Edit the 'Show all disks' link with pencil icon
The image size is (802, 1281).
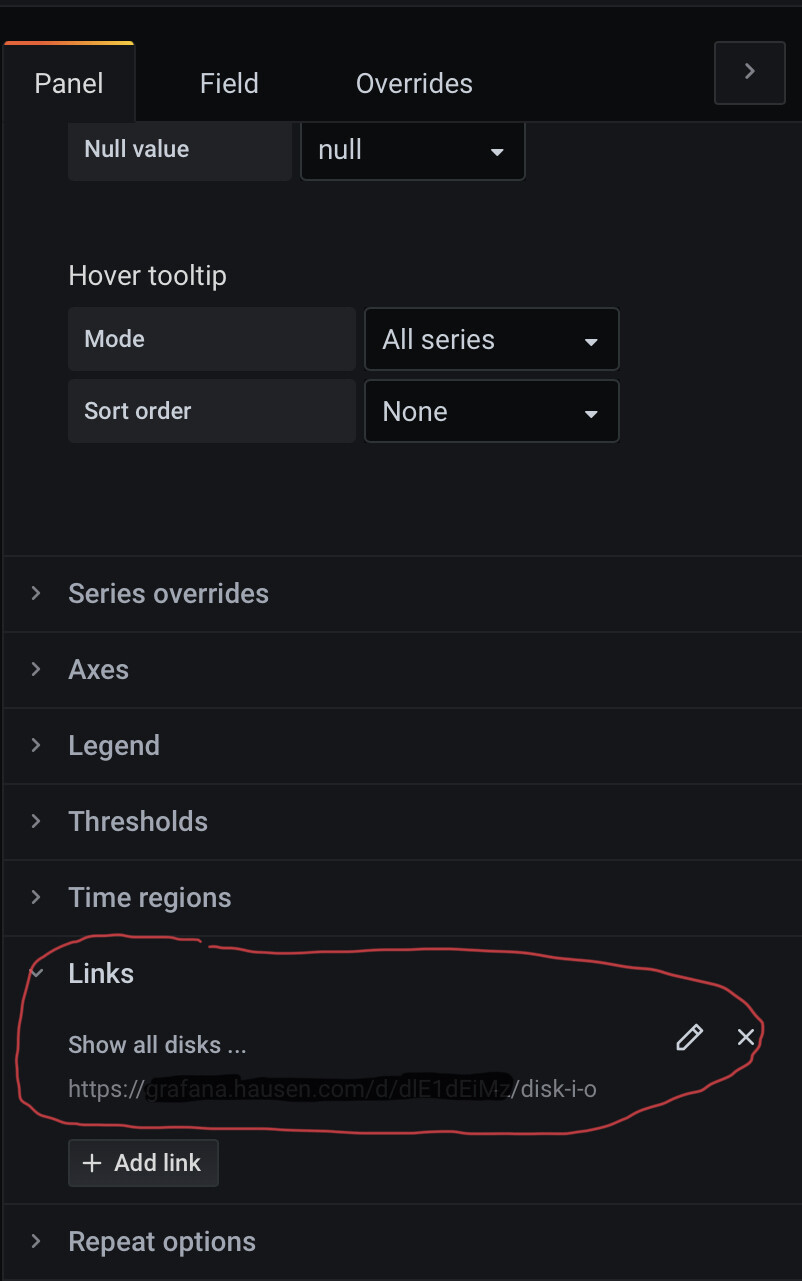pyautogui.click(x=689, y=1038)
